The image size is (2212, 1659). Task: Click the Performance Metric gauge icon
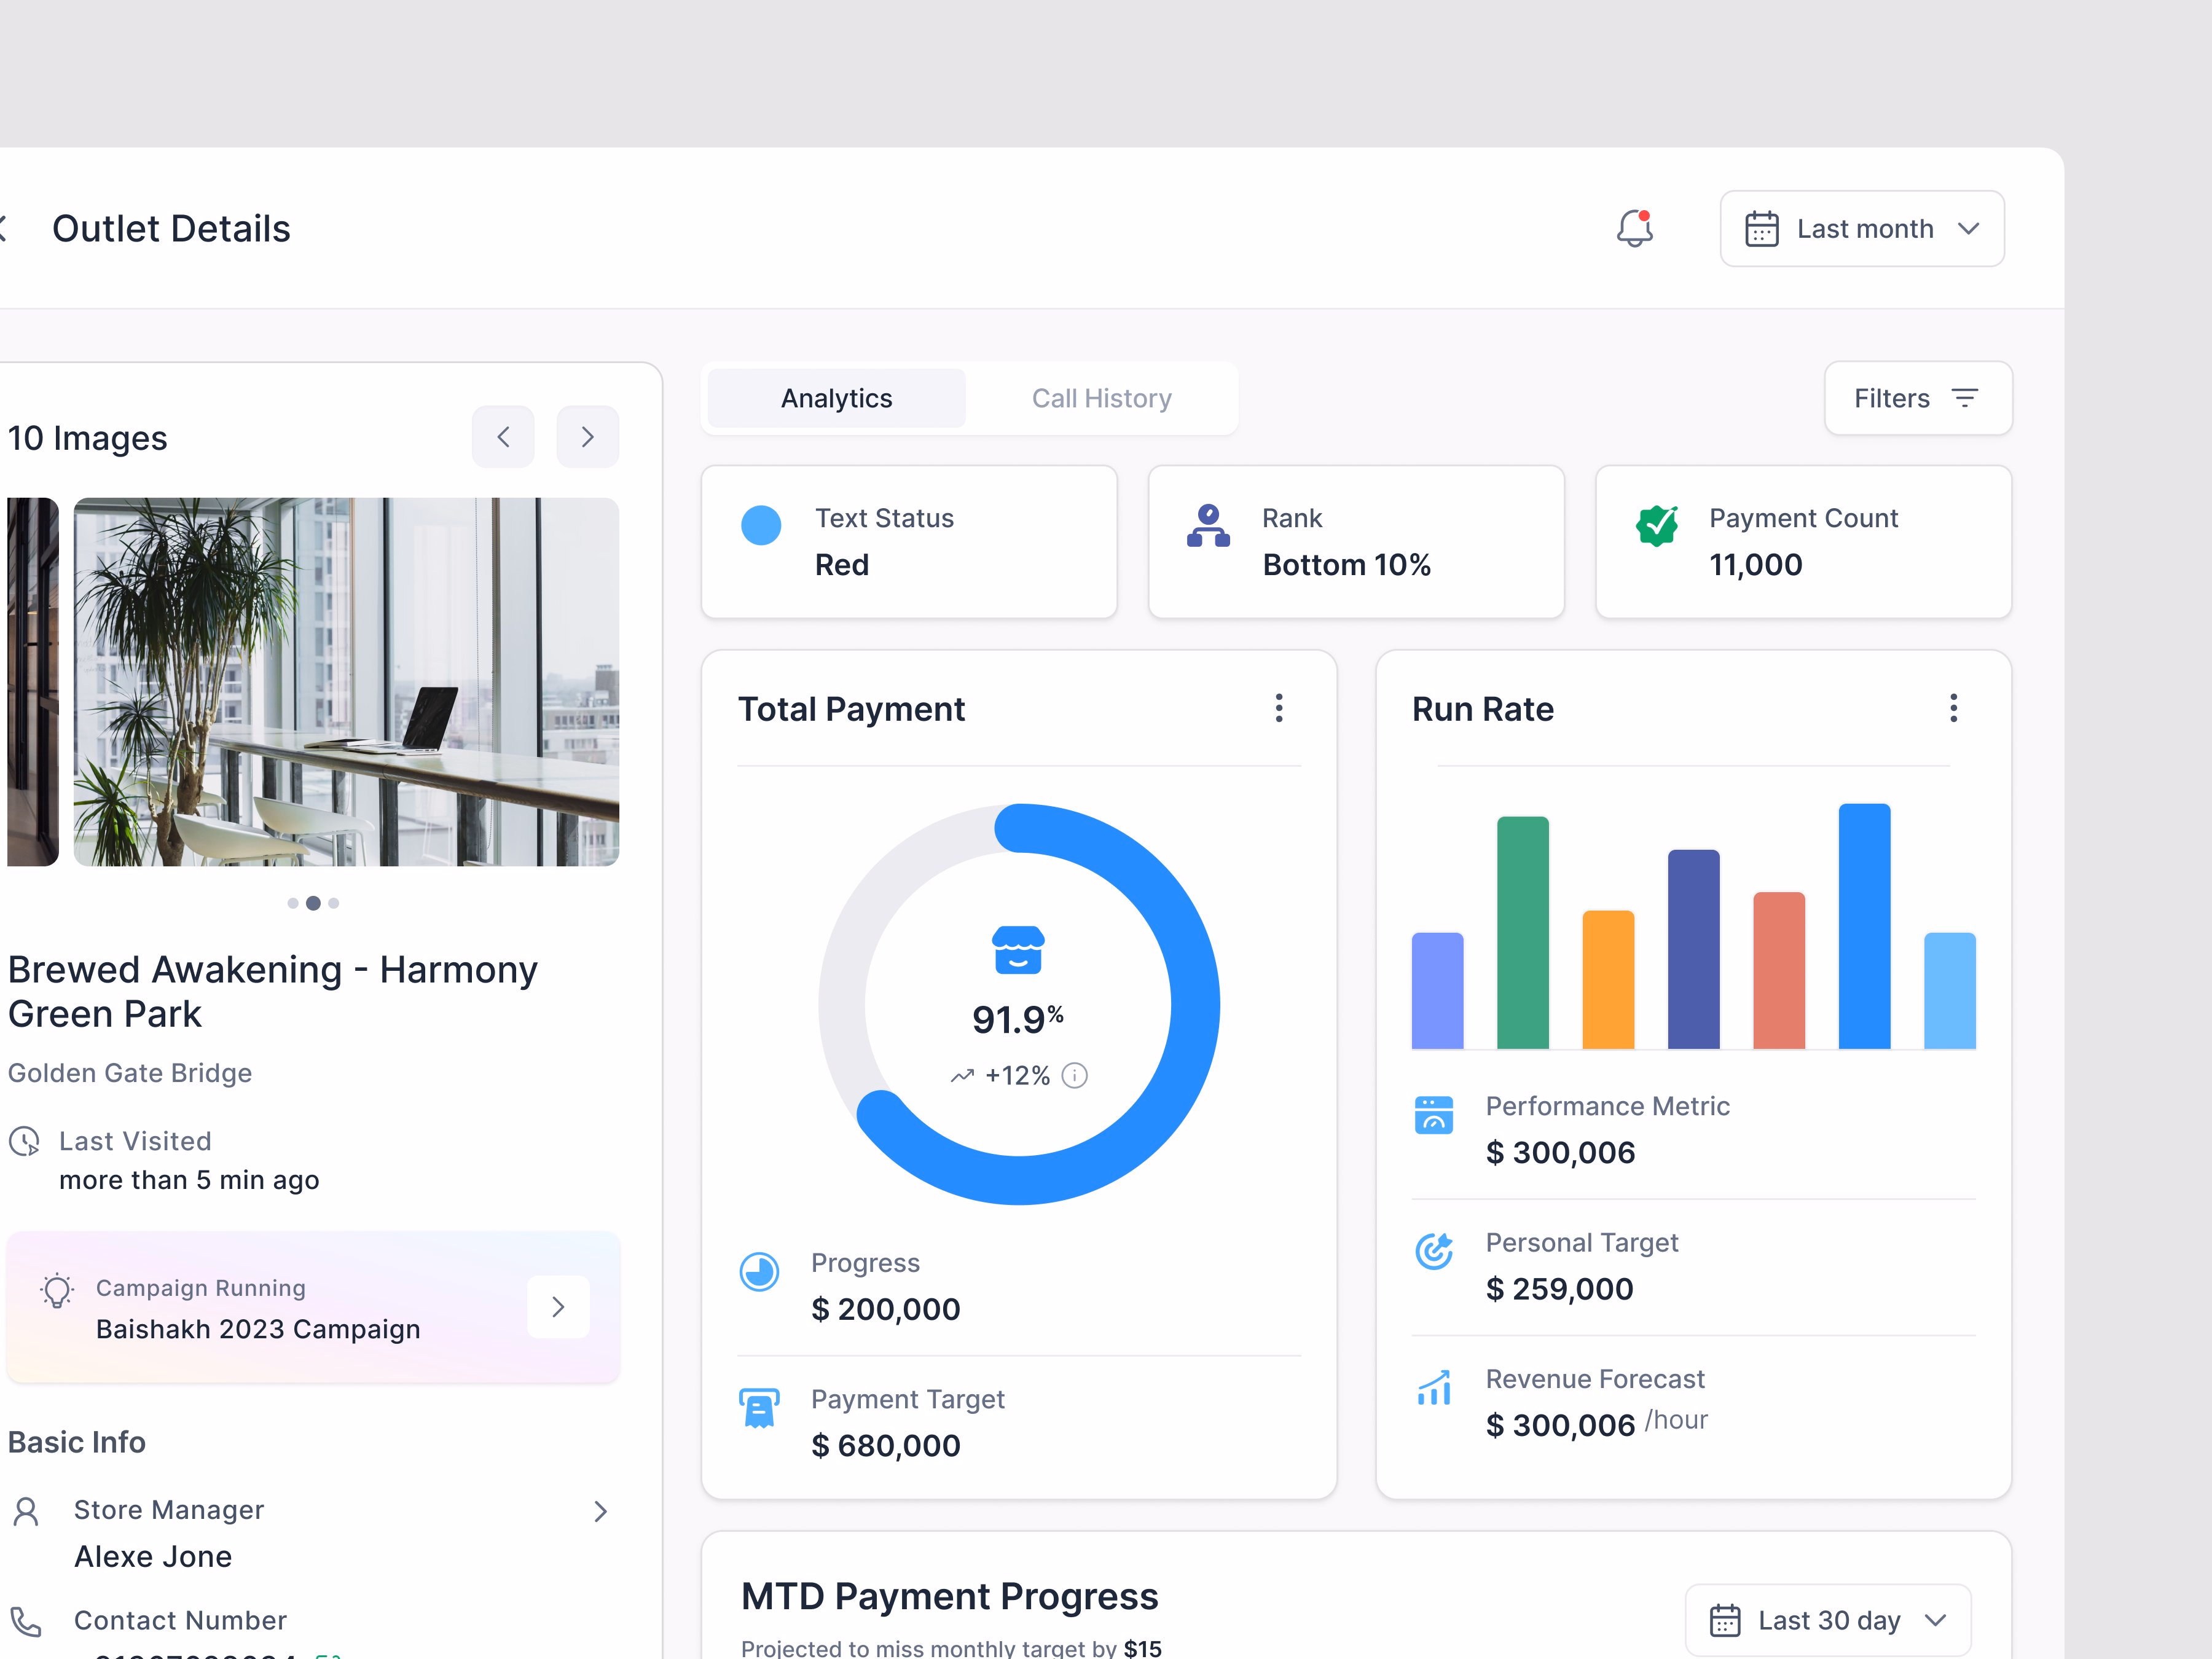click(x=1433, y=1114)
